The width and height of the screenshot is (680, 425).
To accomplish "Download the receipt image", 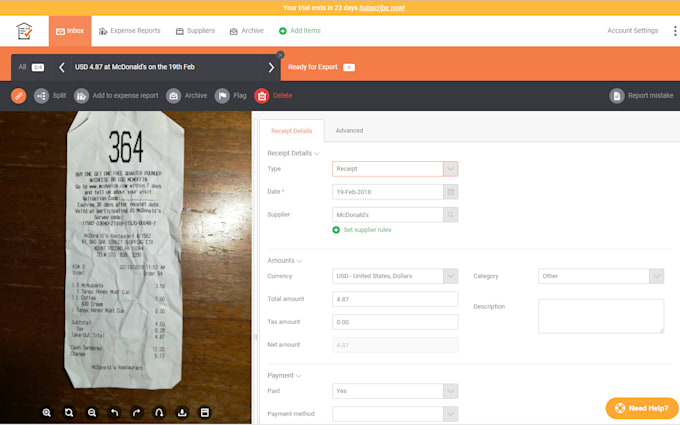I will [x=182, y=412].
